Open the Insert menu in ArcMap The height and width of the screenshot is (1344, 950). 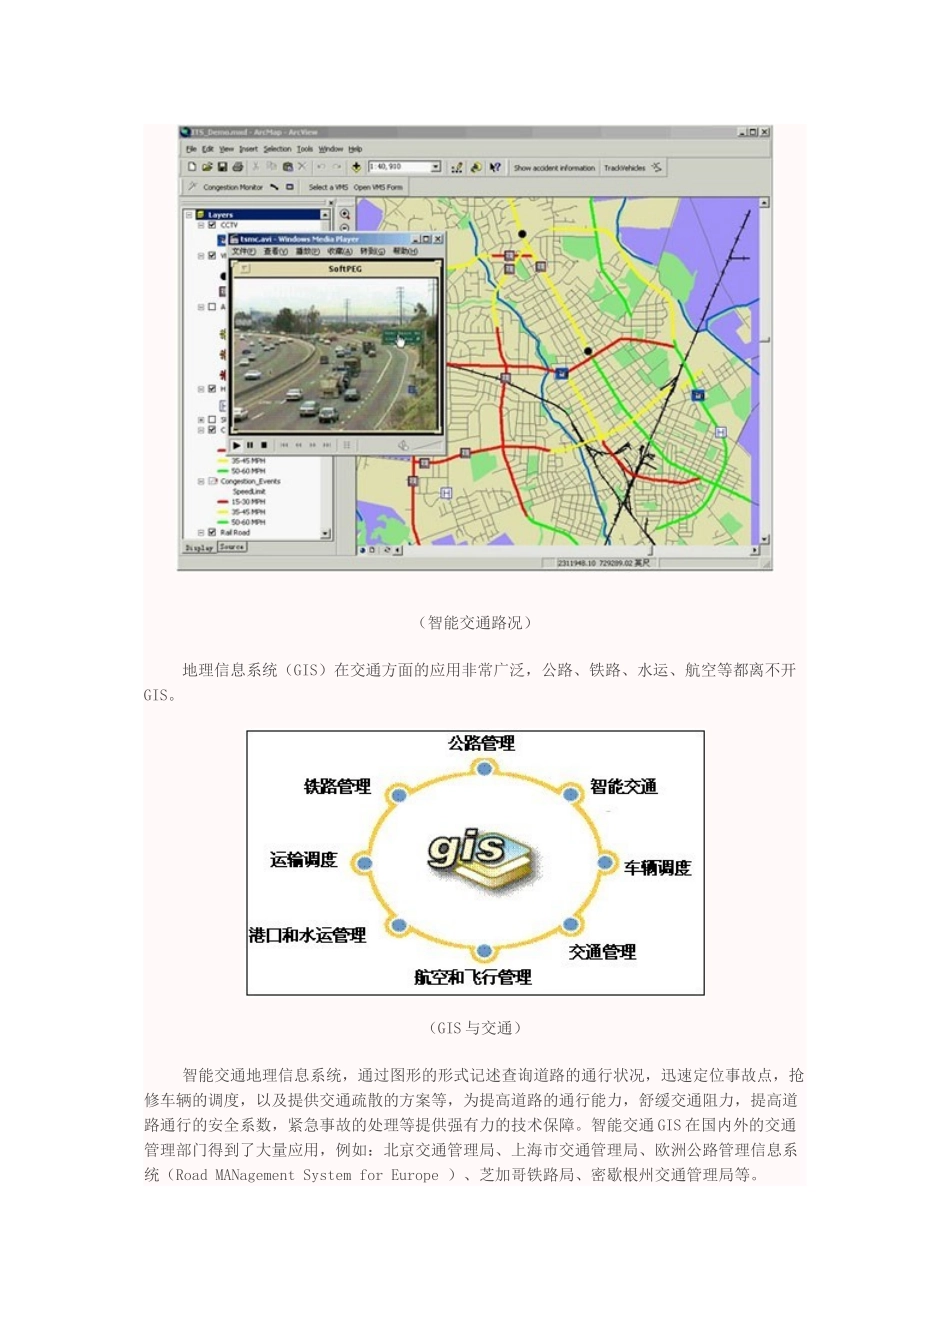click(x=248, y=149)
